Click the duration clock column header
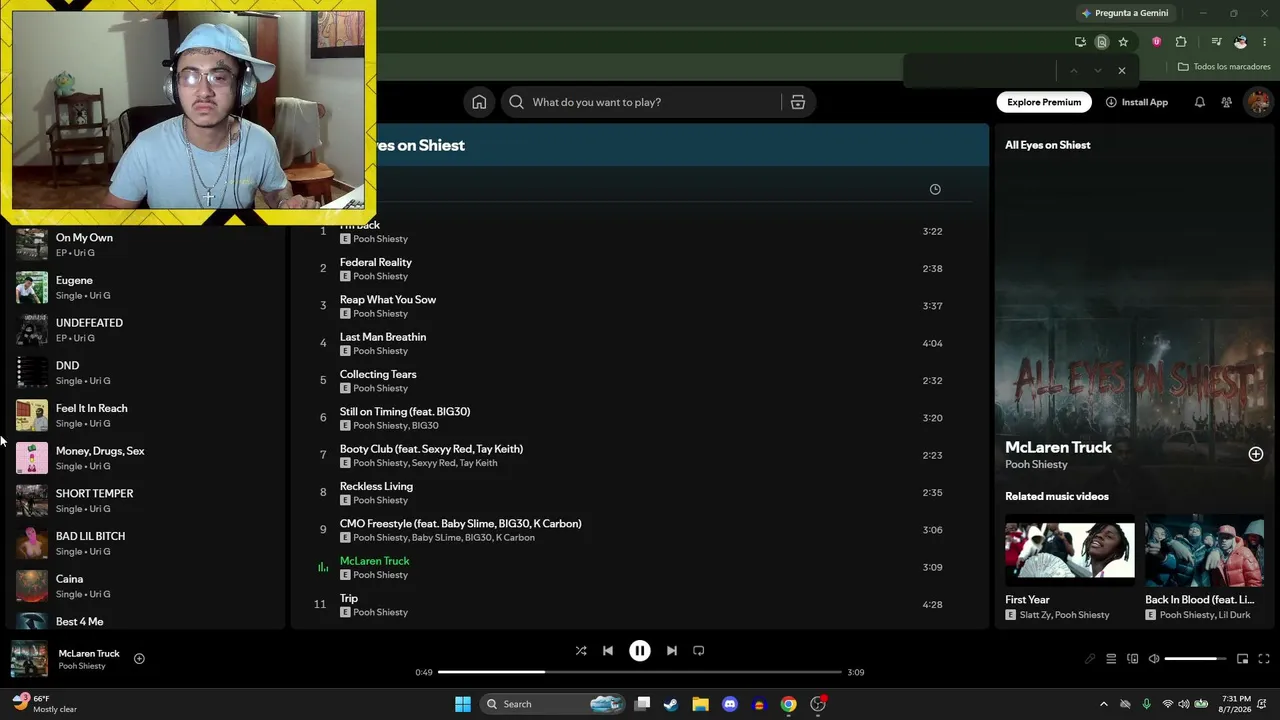 tap(935, 189)
